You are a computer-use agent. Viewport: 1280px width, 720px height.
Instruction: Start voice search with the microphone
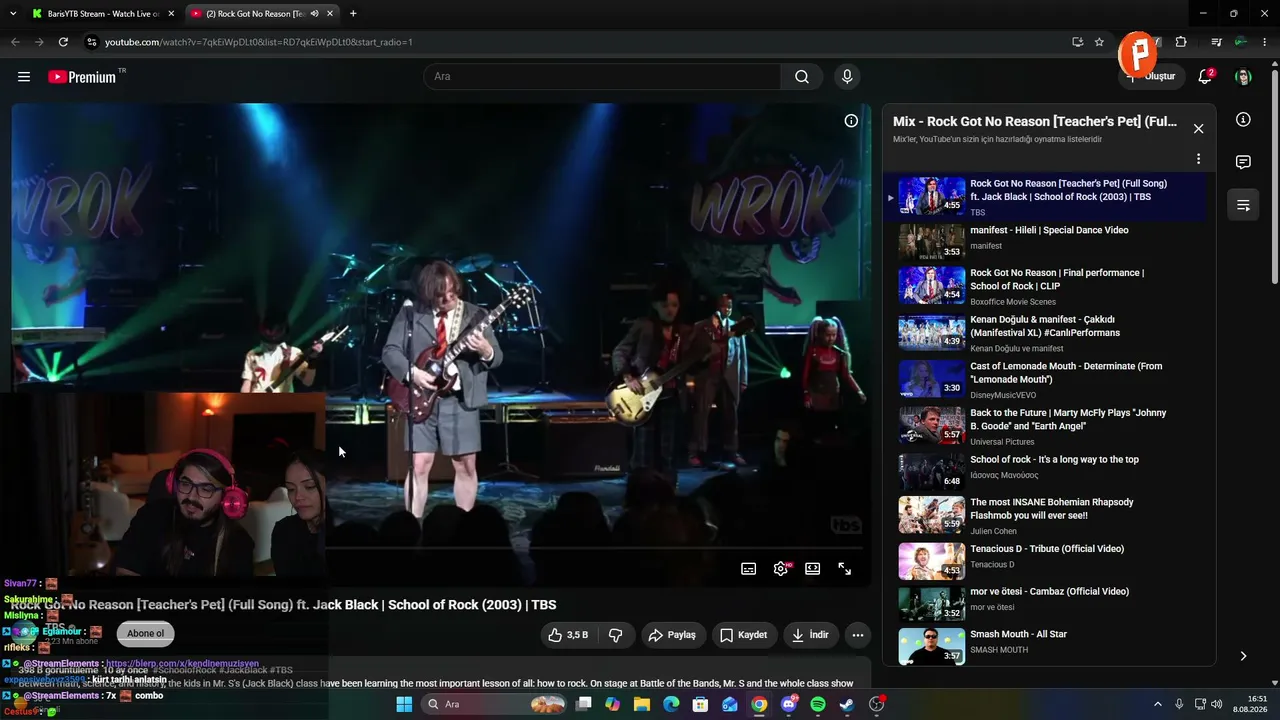click(x=847, y=77)
